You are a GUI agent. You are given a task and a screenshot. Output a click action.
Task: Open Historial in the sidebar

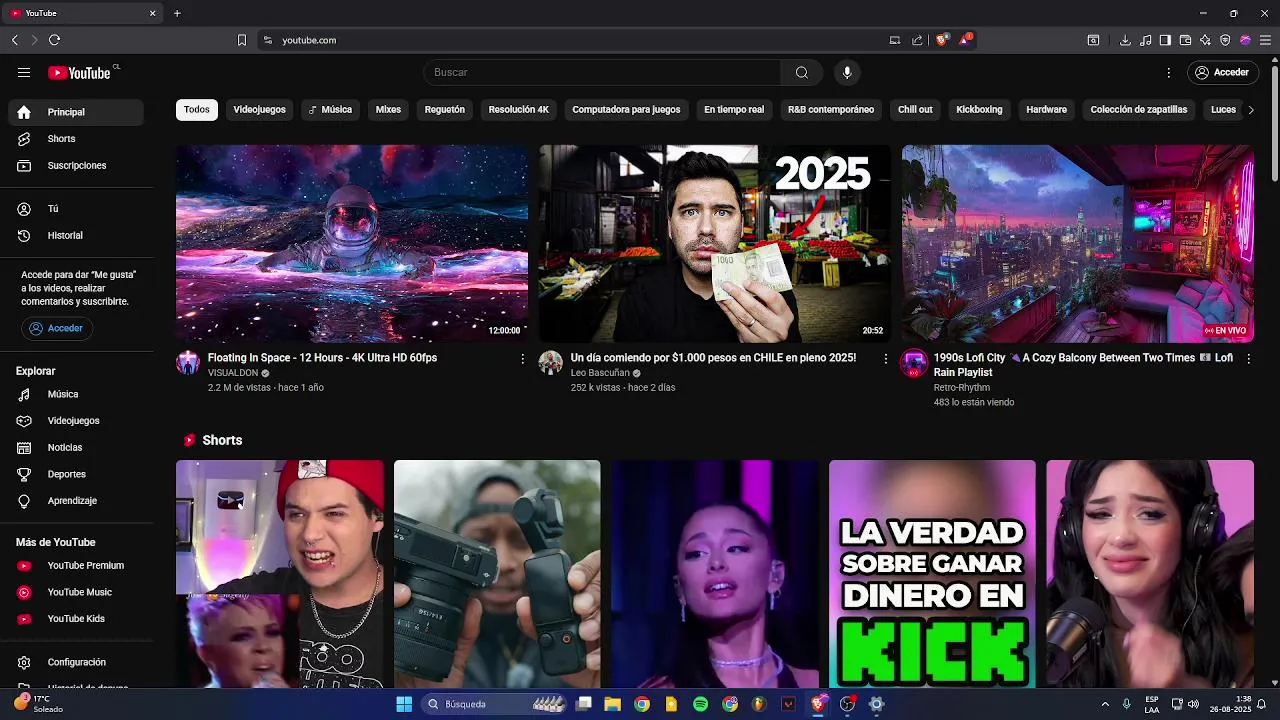pyautogui.click(x=76, y=235)
